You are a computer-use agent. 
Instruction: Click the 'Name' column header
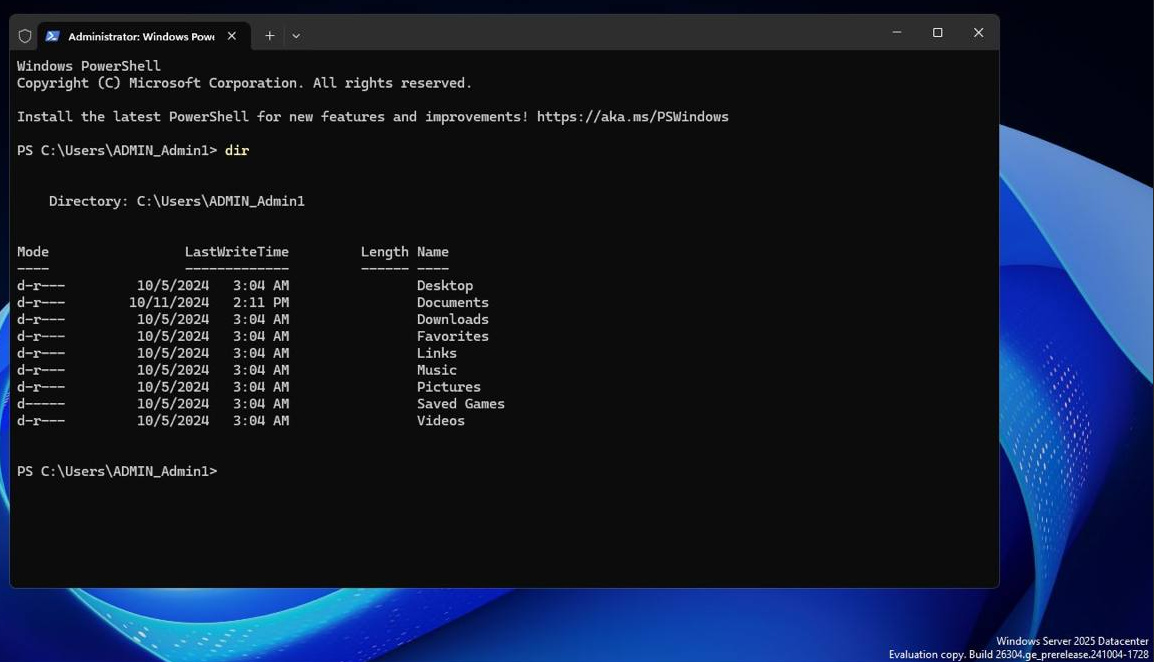(433, 252)
